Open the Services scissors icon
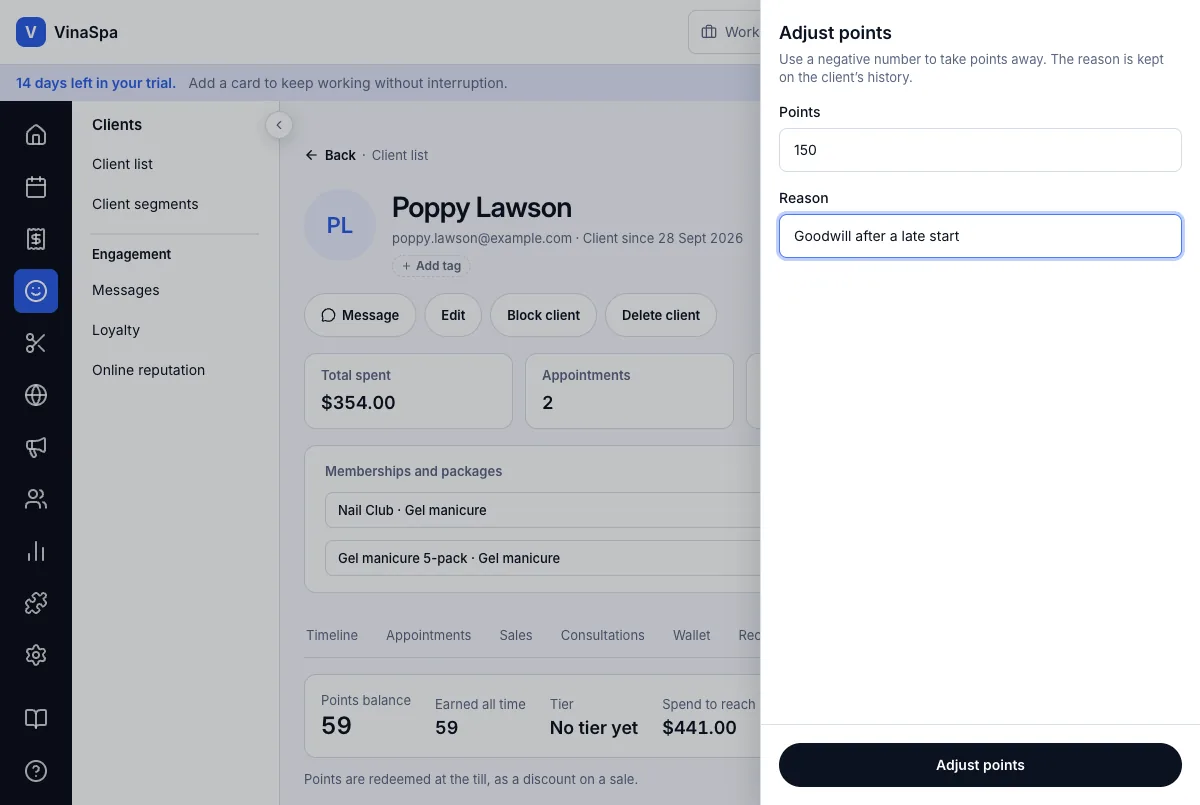The image size is (1200, 805). pyautogui.click(x=36, y=343)
